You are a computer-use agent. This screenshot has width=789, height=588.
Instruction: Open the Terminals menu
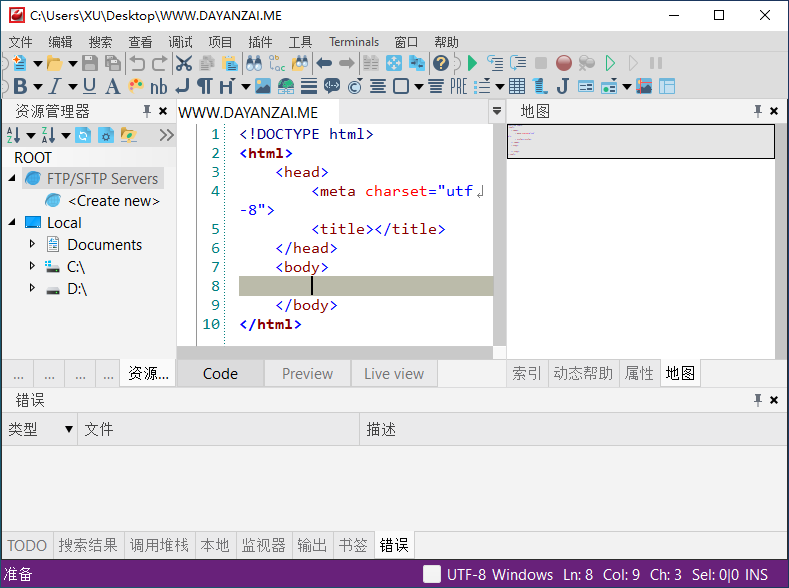354,42
